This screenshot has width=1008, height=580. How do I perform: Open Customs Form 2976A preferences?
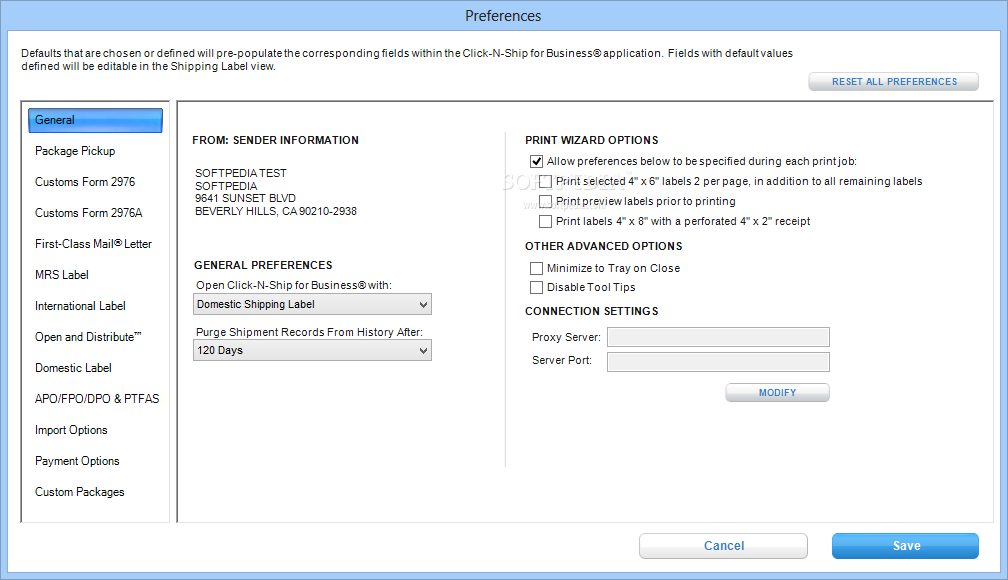click(x=89, y=213)
